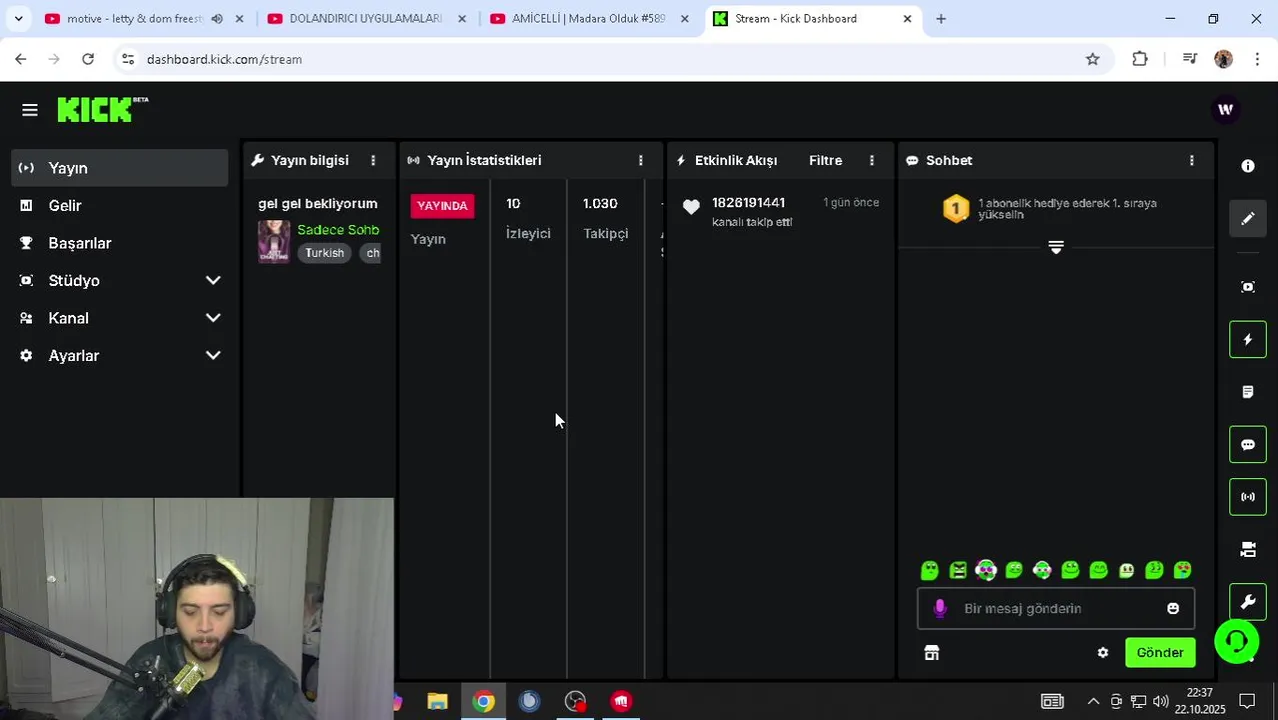1278x720 pixels.
Task: Open the hamburger navigation menu
Action: tap(30, 110)
